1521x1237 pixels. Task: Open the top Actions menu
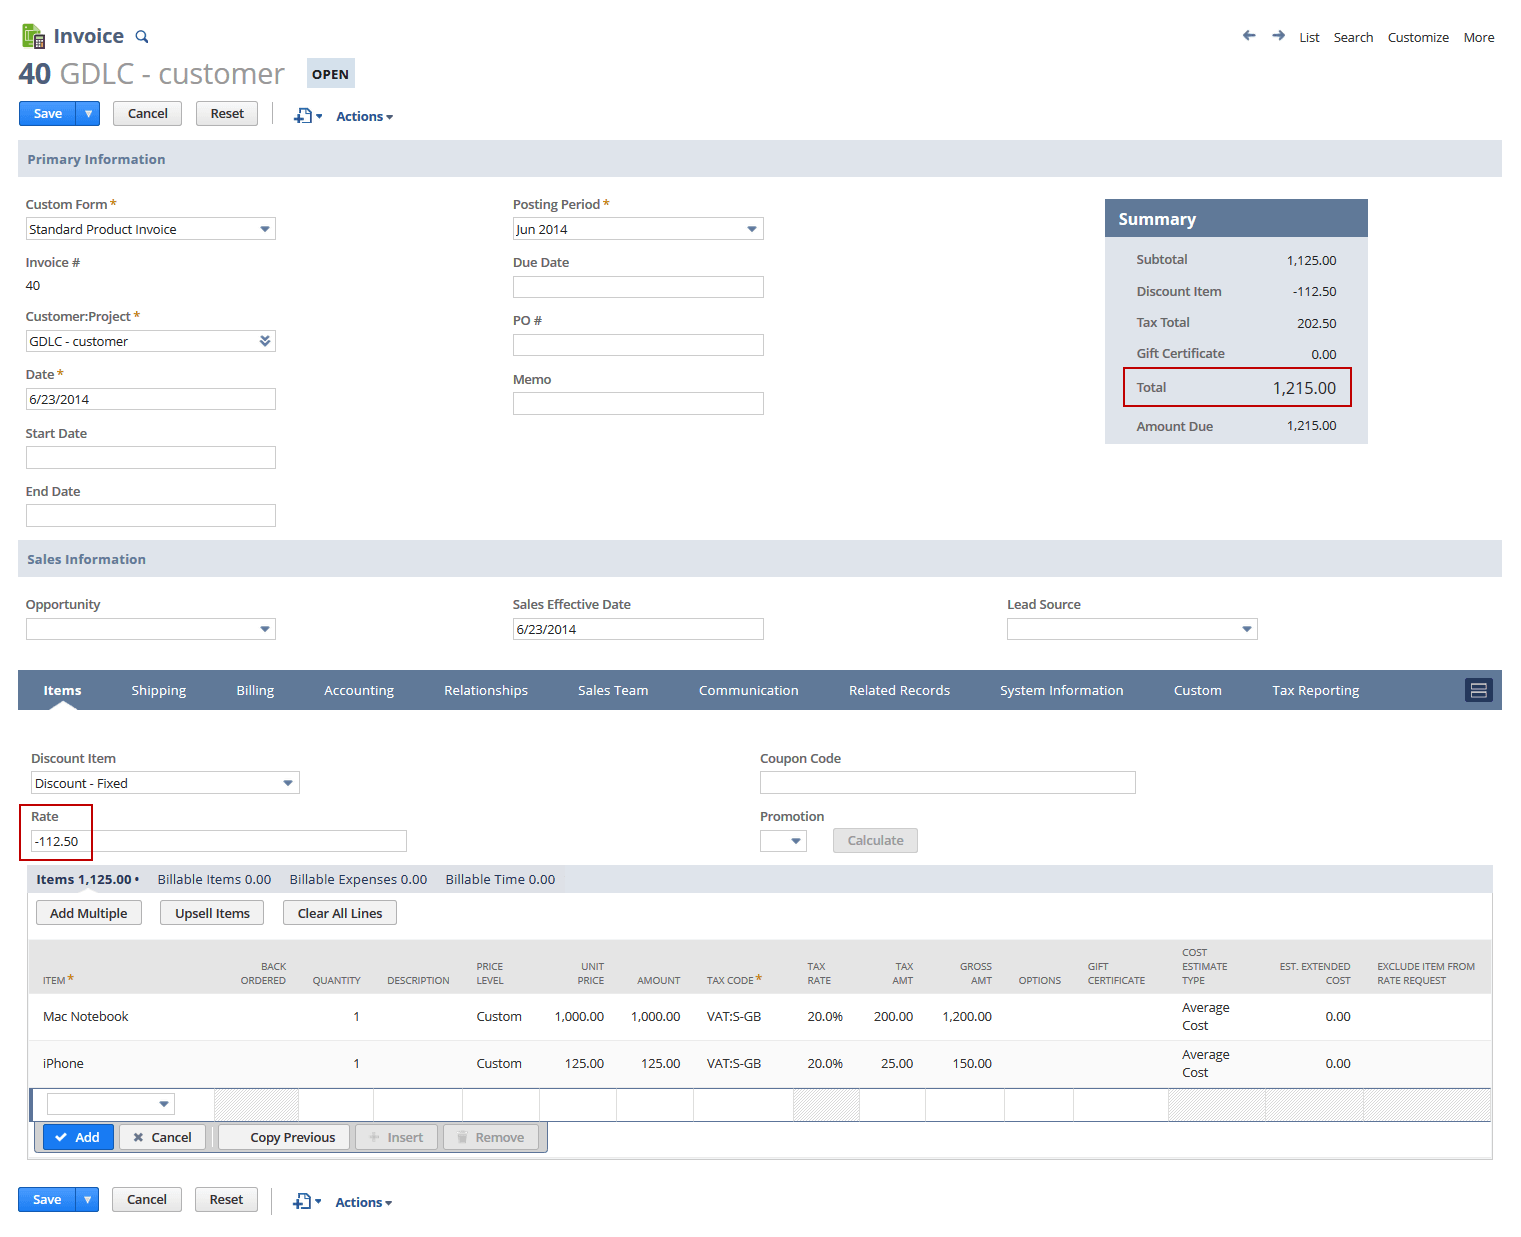tap(364, 117)
